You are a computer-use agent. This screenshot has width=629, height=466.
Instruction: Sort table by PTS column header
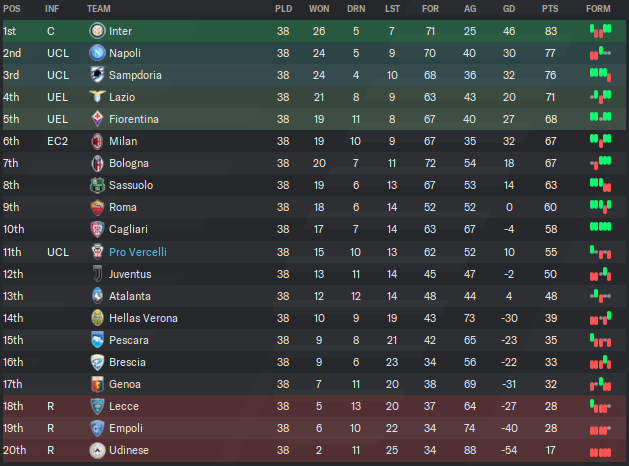pos(550,9)
